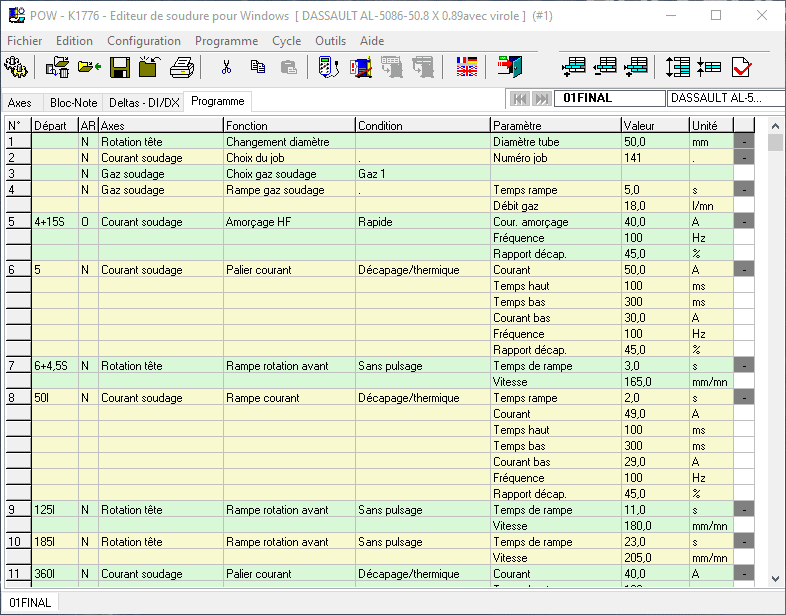Collapse row 7 Rampe rotation avant

(x=744, y=366)
